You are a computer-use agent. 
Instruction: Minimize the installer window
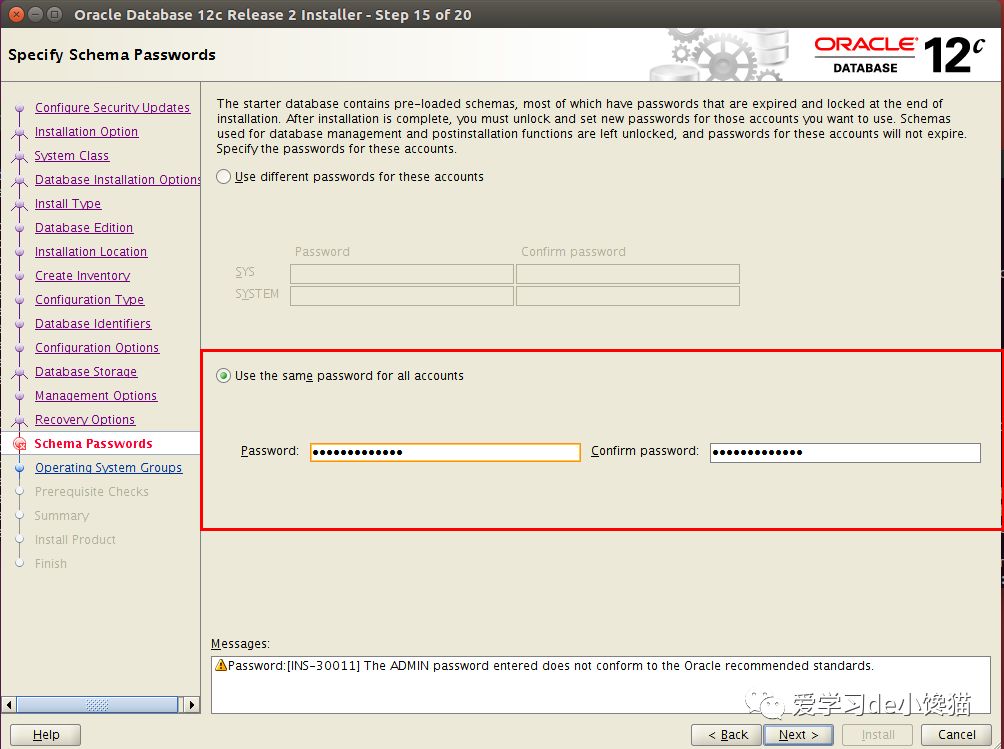tap(36, 14)
